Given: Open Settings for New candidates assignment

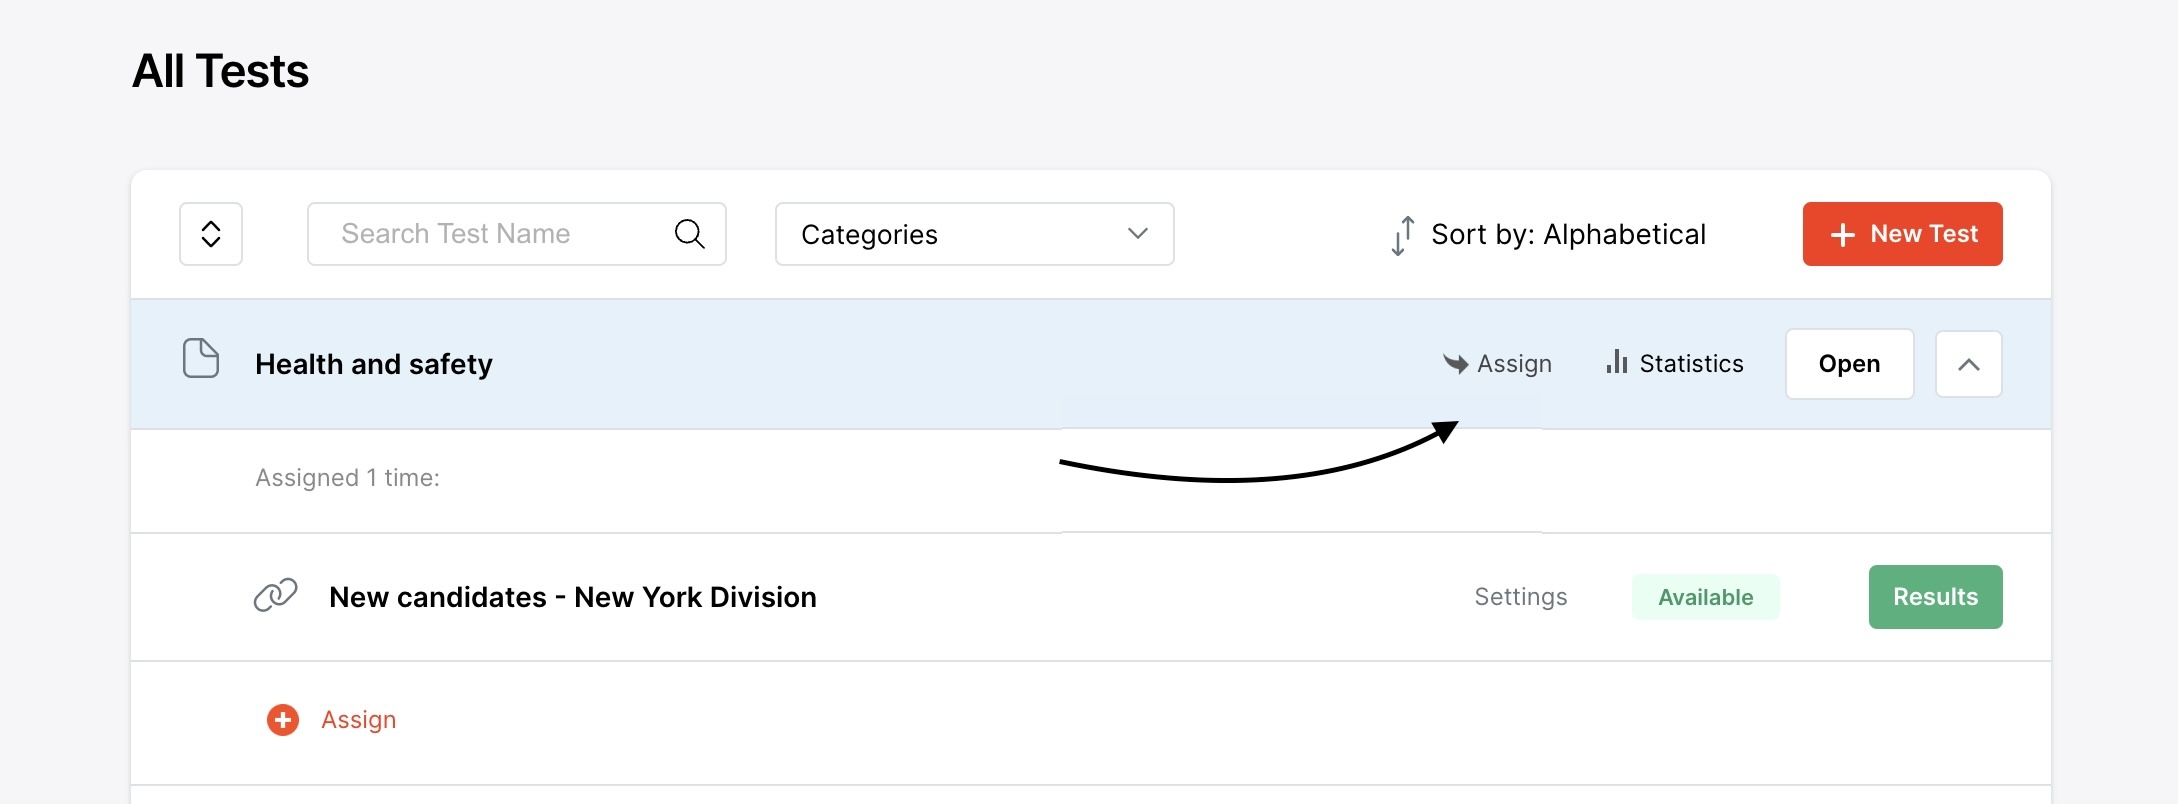Looking at the screenshot, I should (1520, 597).
